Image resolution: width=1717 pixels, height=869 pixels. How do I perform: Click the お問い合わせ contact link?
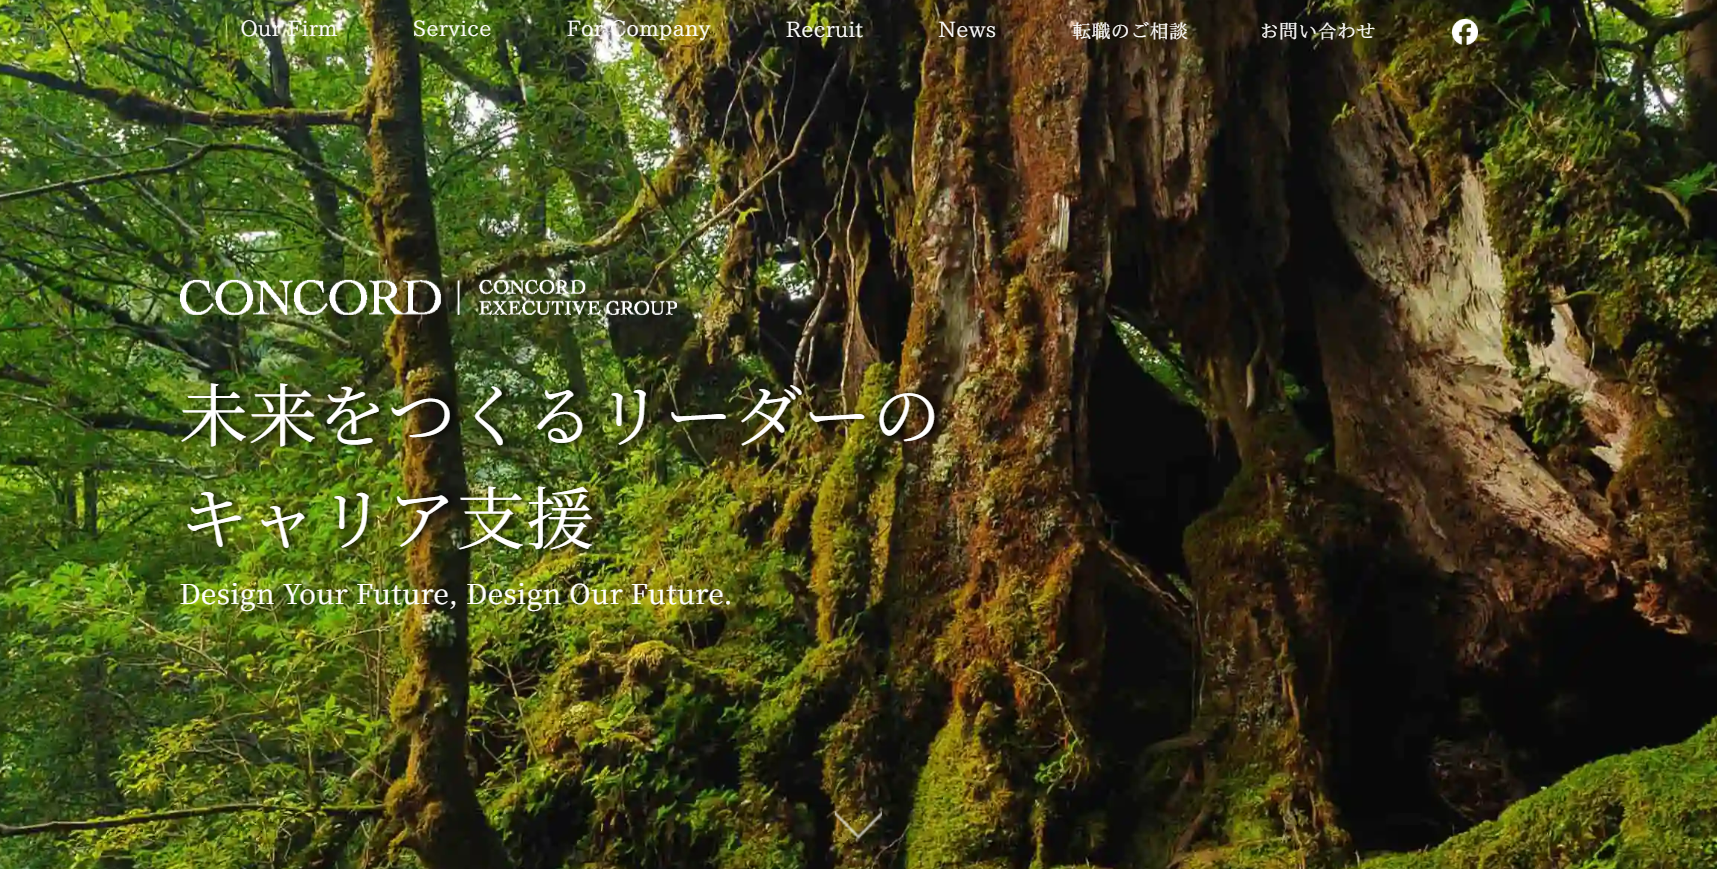point(1317,31)
